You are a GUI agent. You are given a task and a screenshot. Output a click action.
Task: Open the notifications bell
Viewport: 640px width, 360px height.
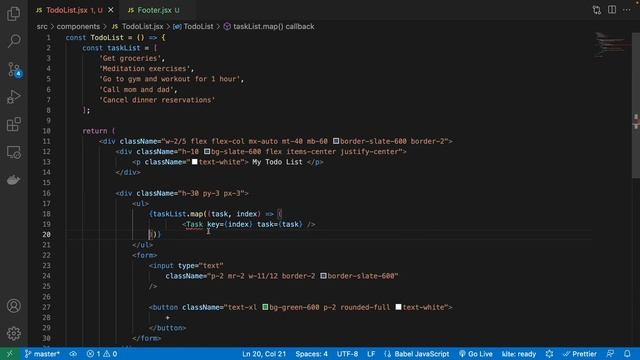(627, 354)
